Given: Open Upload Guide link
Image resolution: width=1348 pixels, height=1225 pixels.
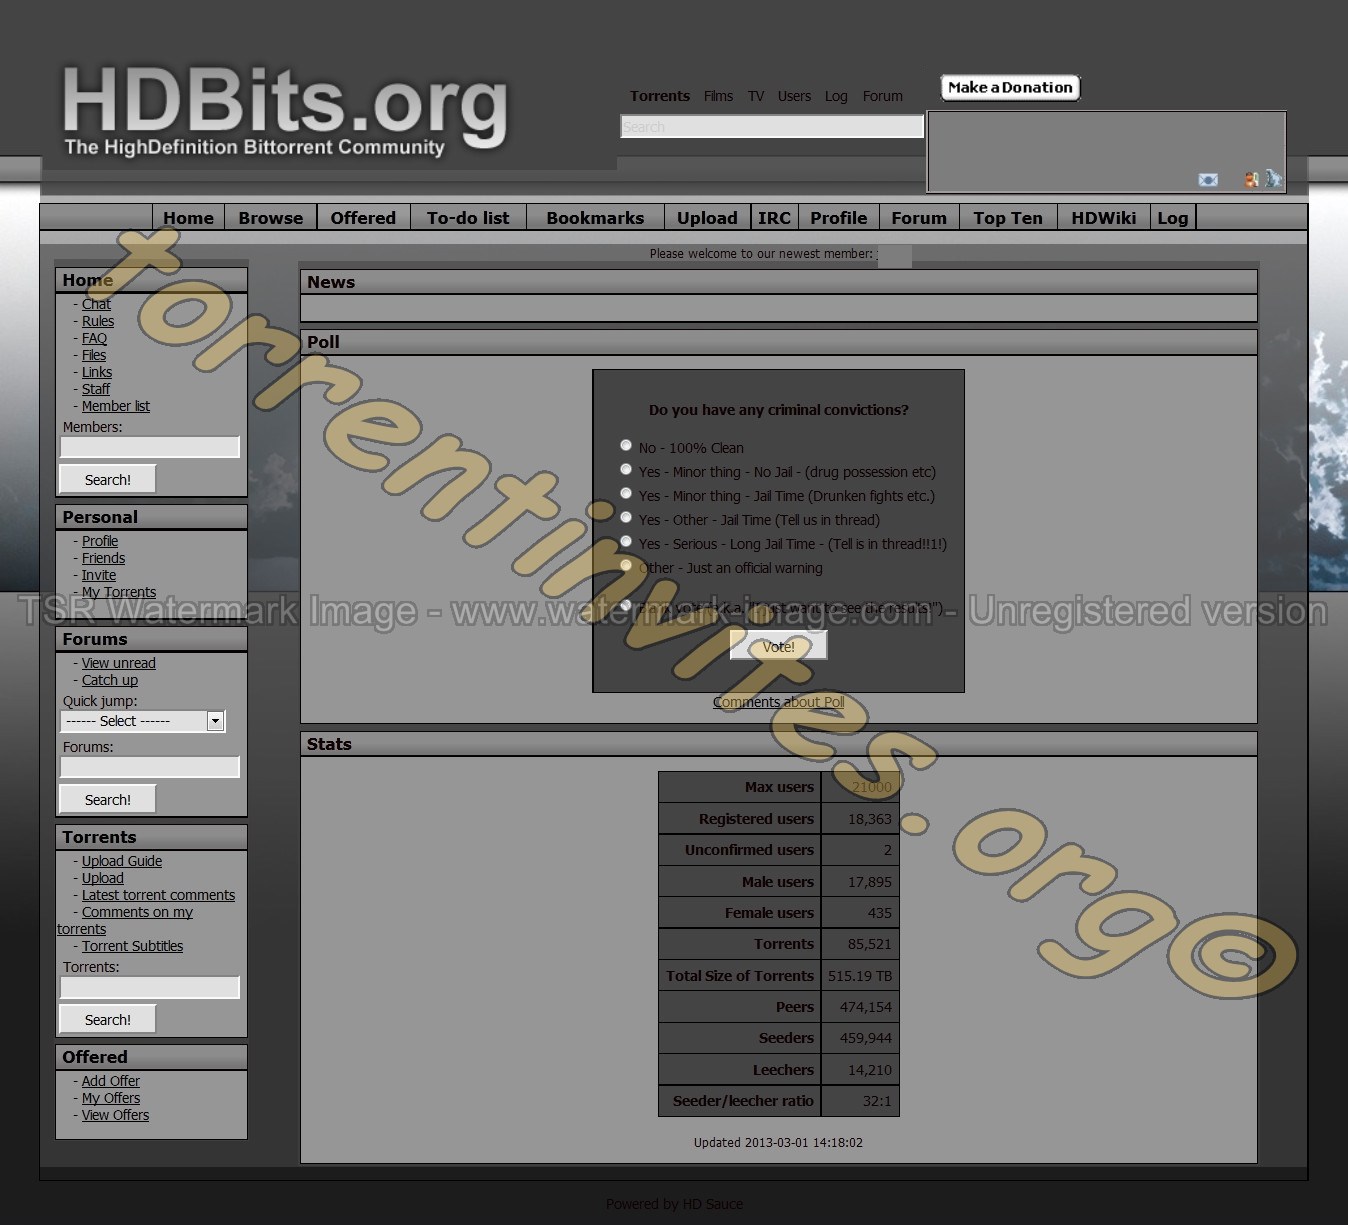Looking at the screenshot, I should point(122,861).
